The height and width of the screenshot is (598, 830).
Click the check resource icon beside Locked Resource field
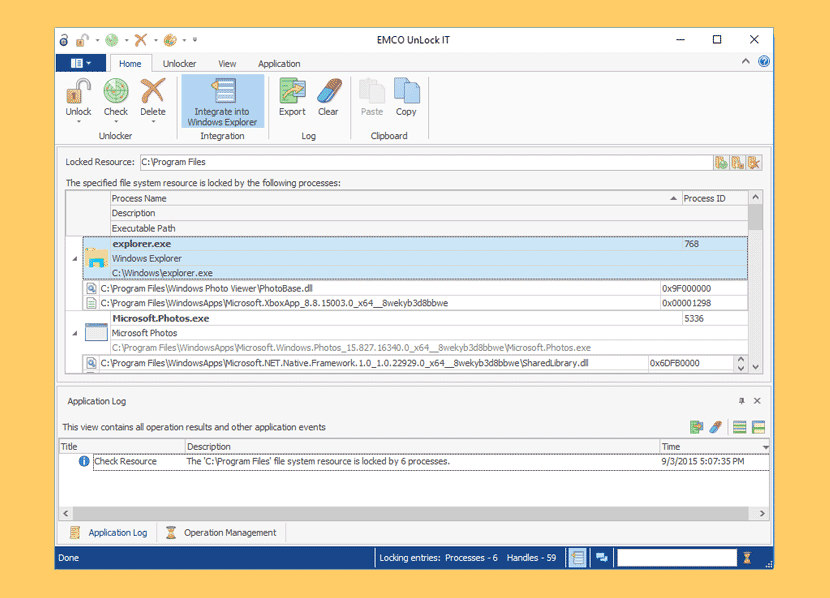pos(721,162)
